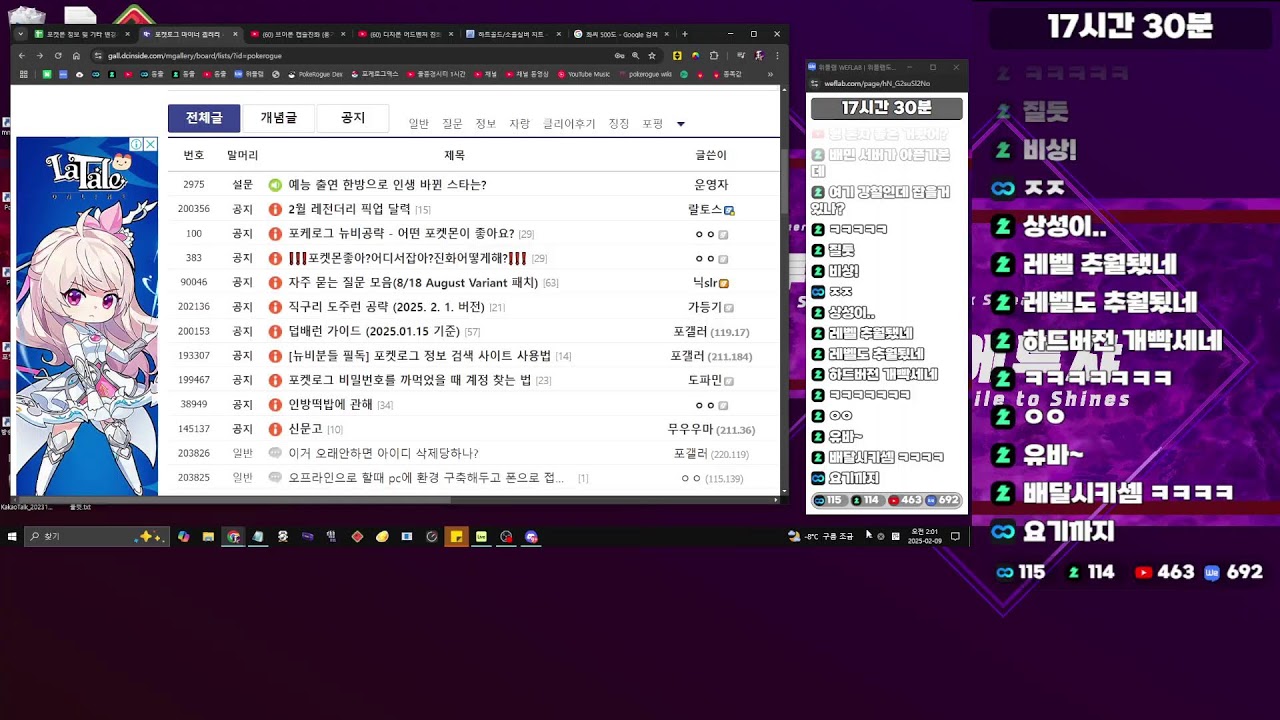Open Chrome extensions puzzle icon
The height and width of the screenshot is (720, 1280).
pos(714,56)
